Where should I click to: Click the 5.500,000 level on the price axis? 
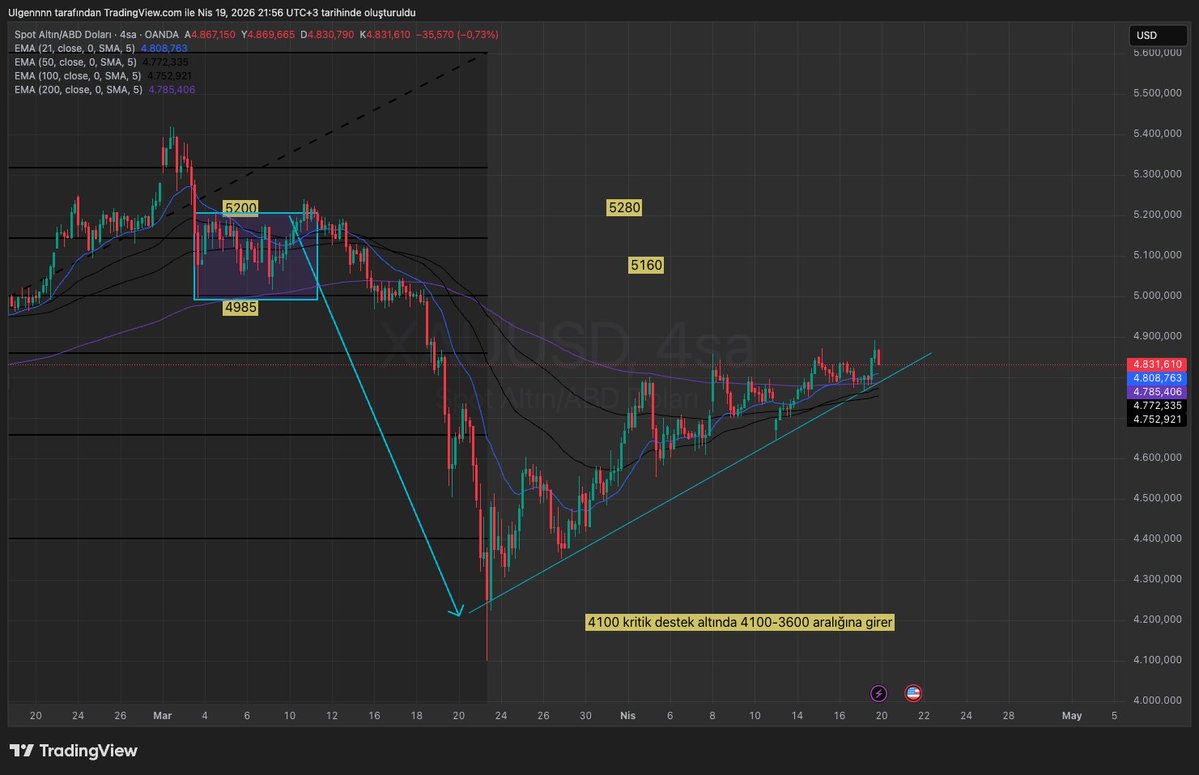point(1158,93)
